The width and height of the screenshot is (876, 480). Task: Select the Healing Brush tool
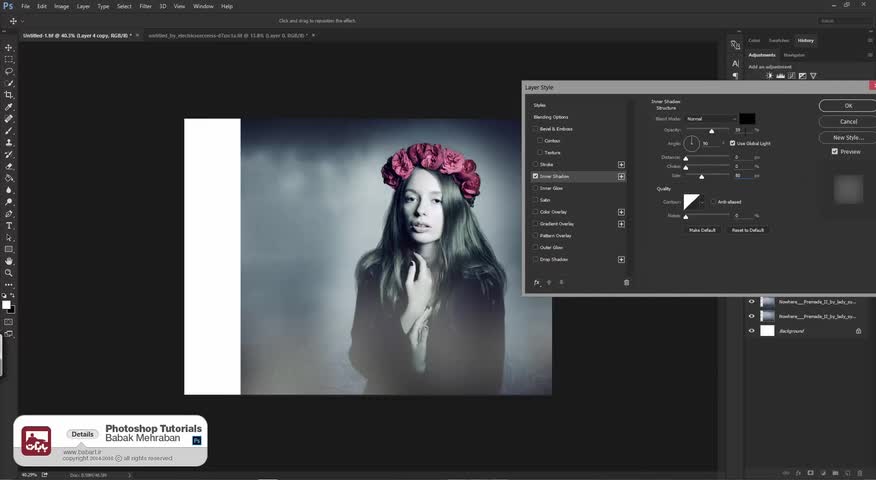[x=9, y=119]
